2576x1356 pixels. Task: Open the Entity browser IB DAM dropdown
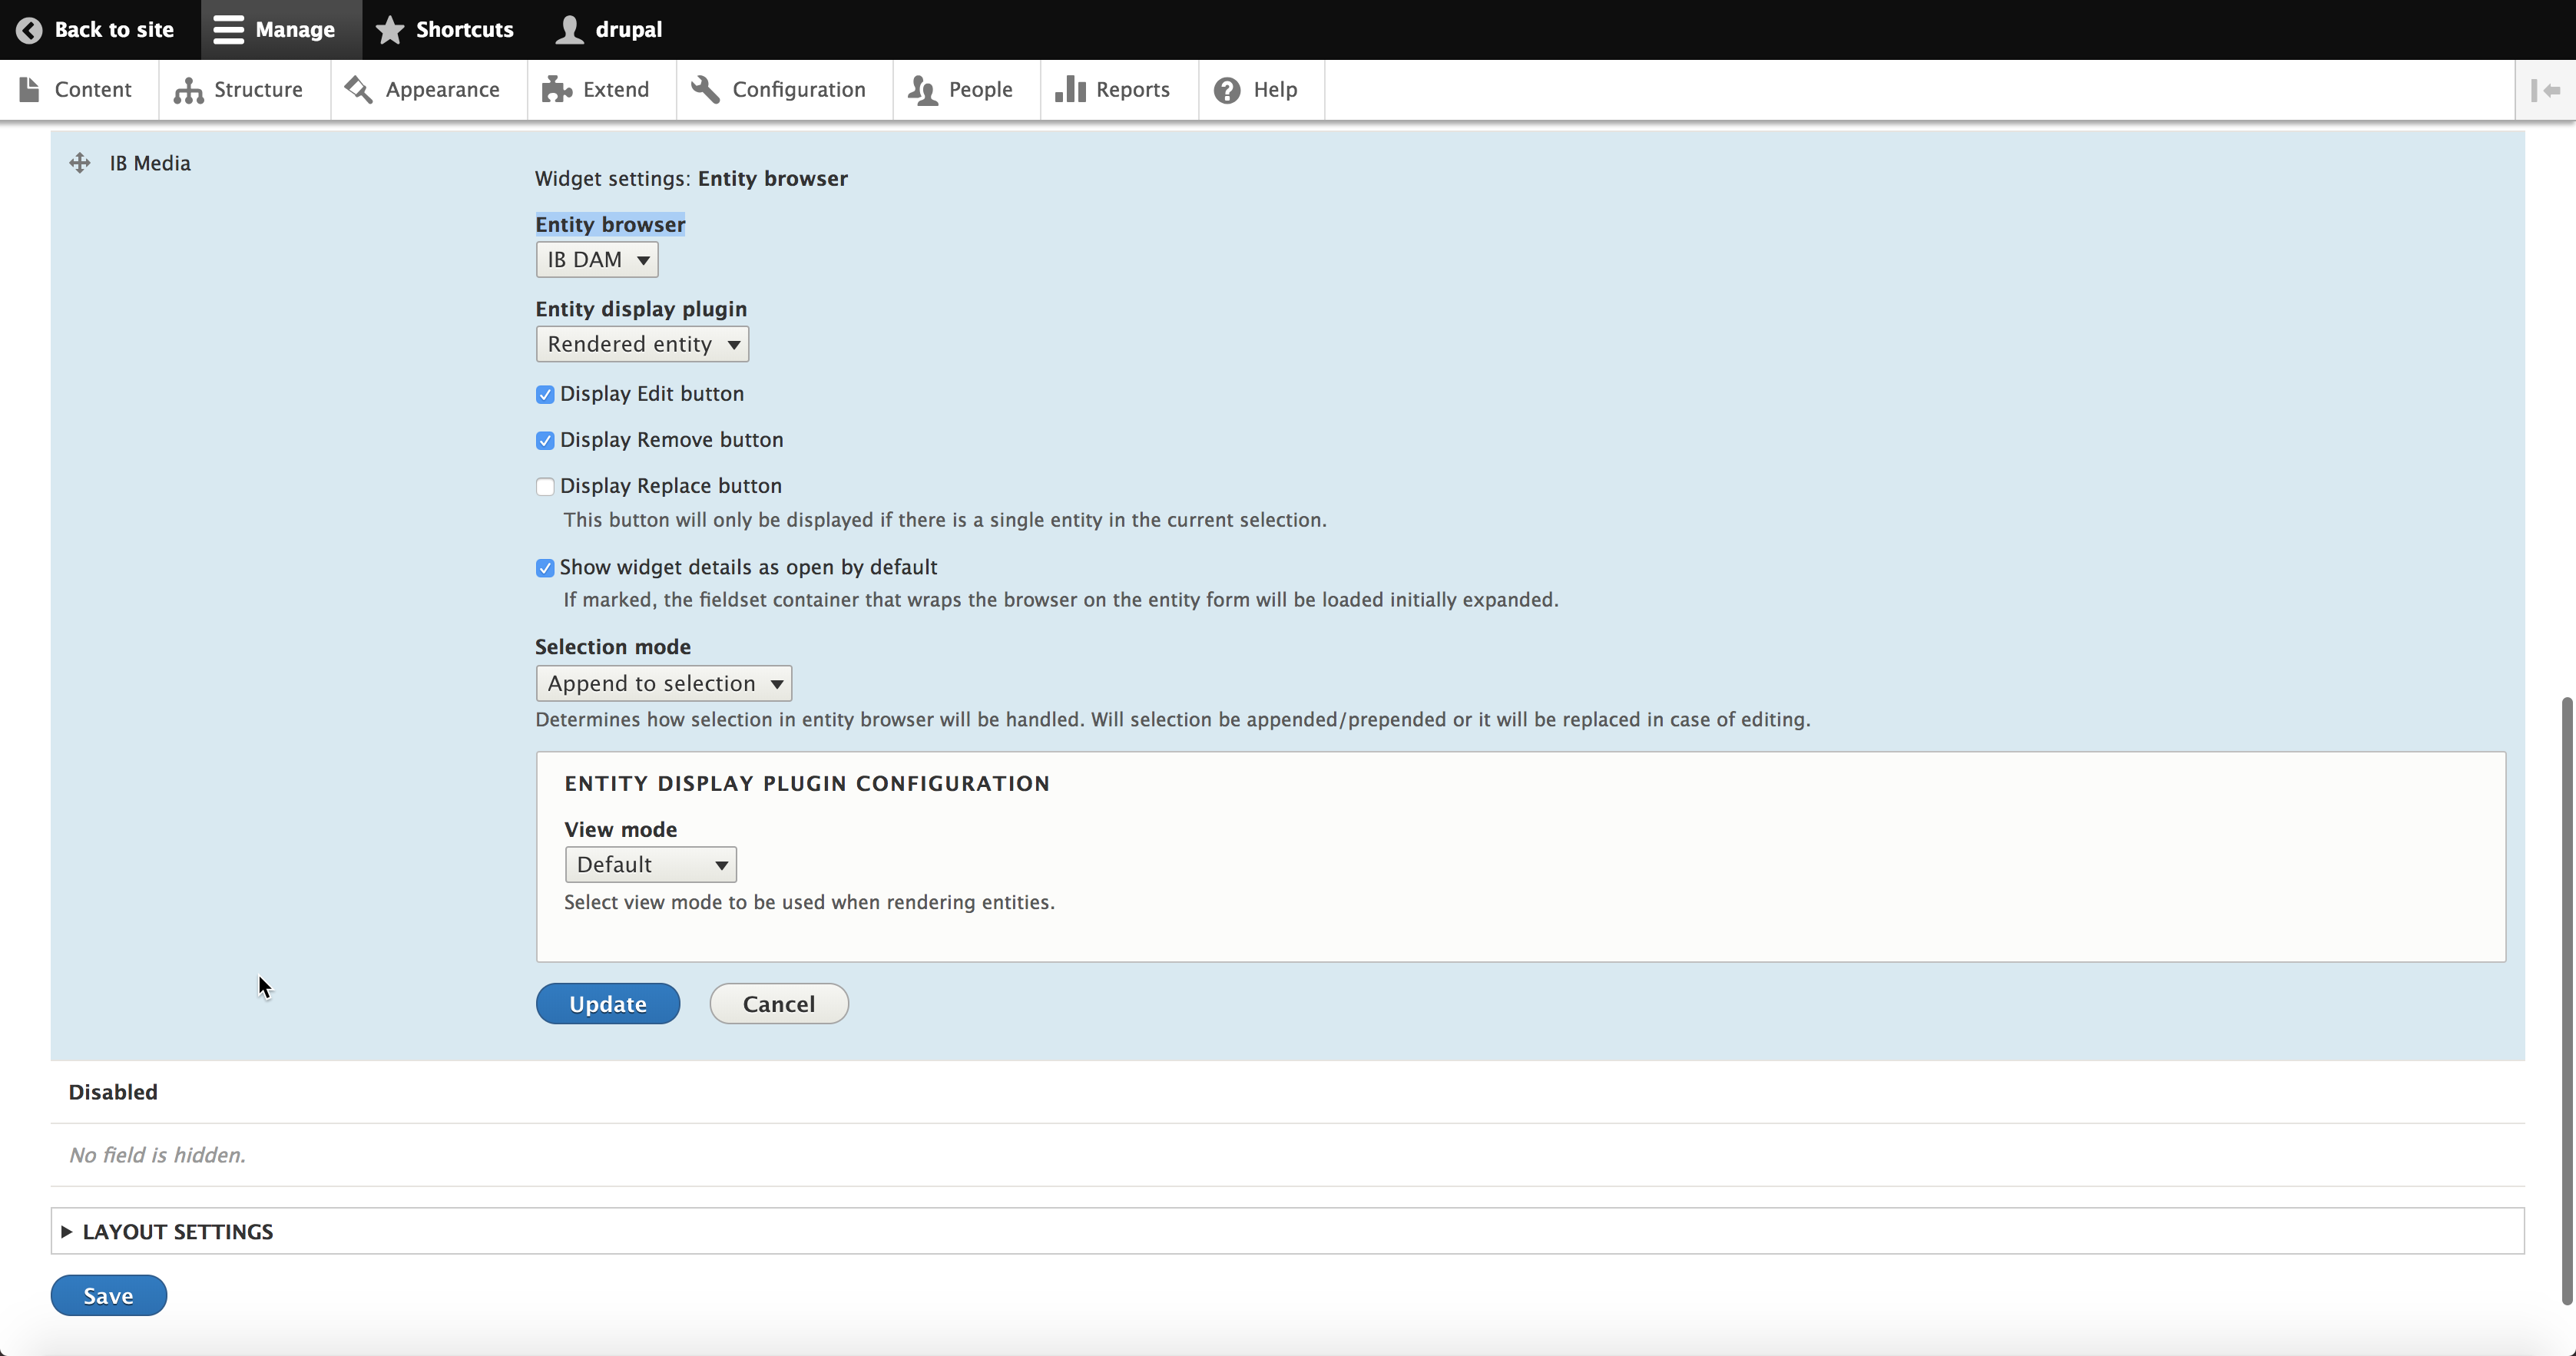(597, 260)
